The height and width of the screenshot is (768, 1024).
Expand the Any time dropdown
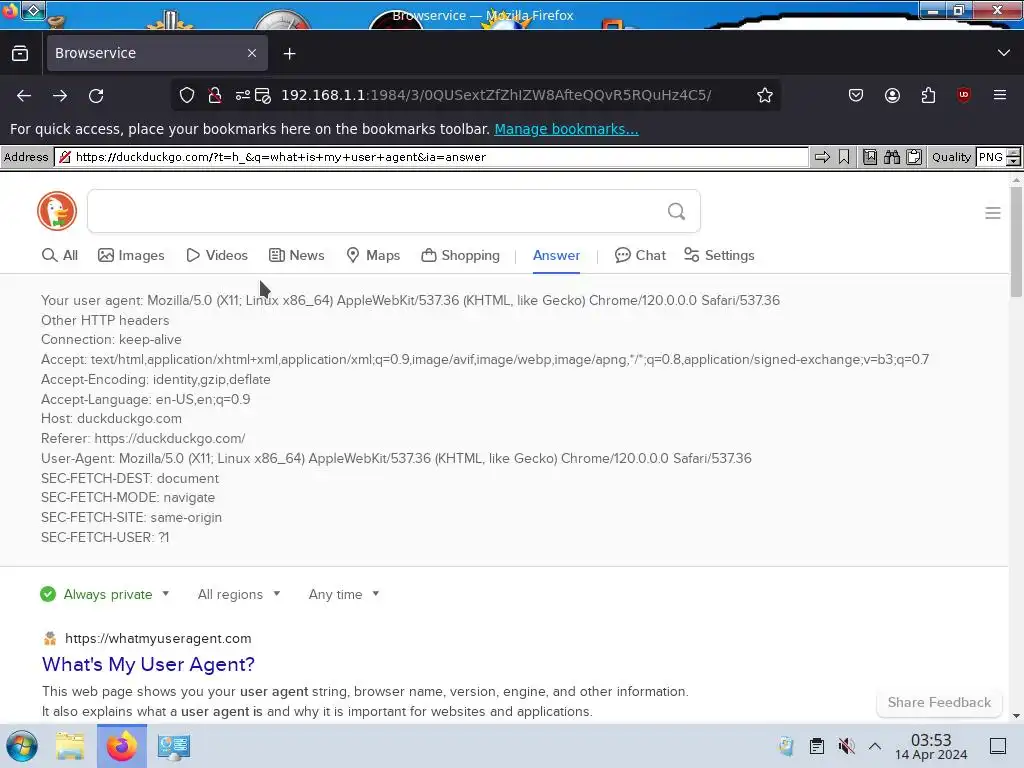tap(344, 594)
